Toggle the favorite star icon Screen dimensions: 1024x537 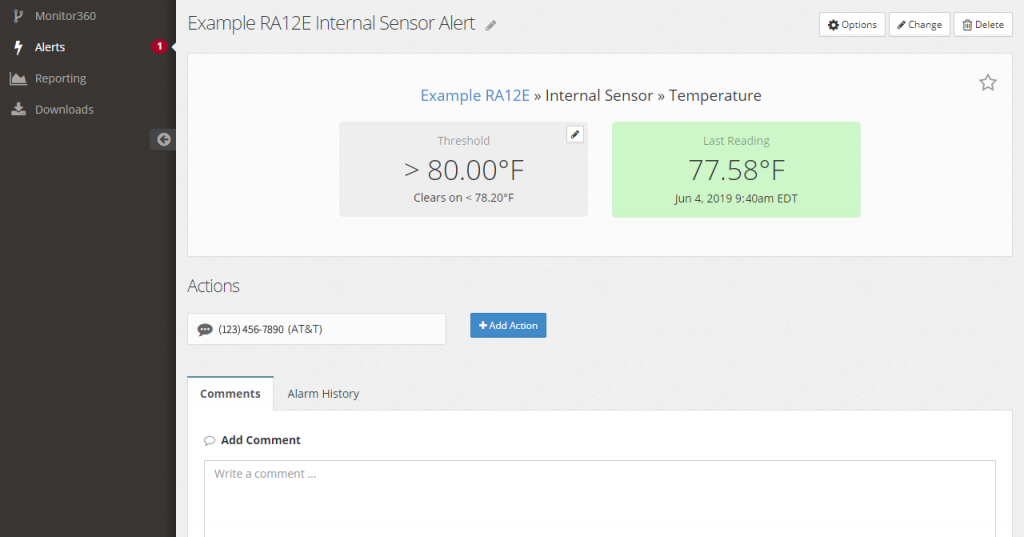[x=987, y=83]
